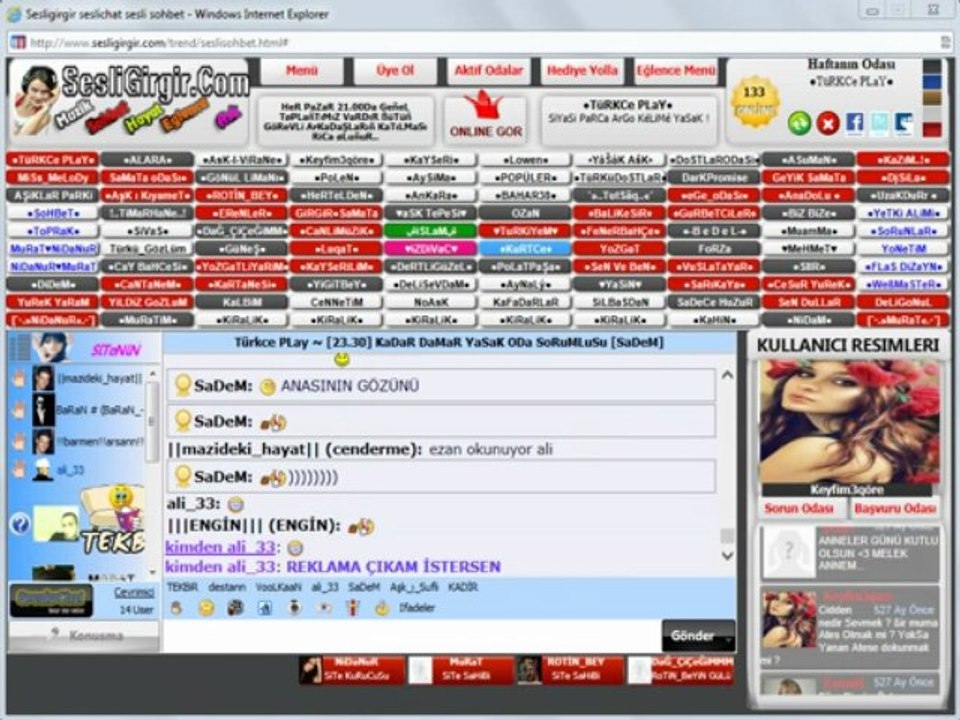Click the NiDaNuR SiTe KuRuCuSu banner
The width and height of the screenshot is (960, 720).
(x=352, y=669)
